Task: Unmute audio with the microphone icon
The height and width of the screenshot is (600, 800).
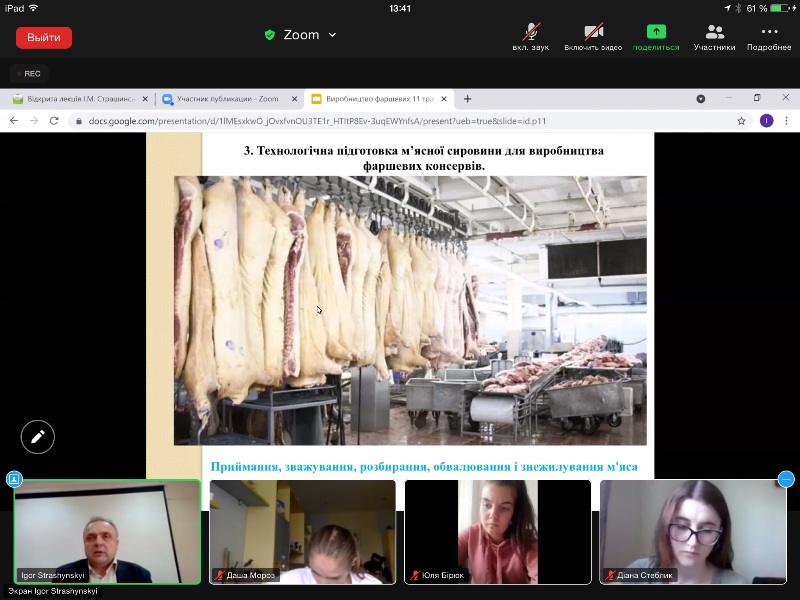Action: (532, 33)
